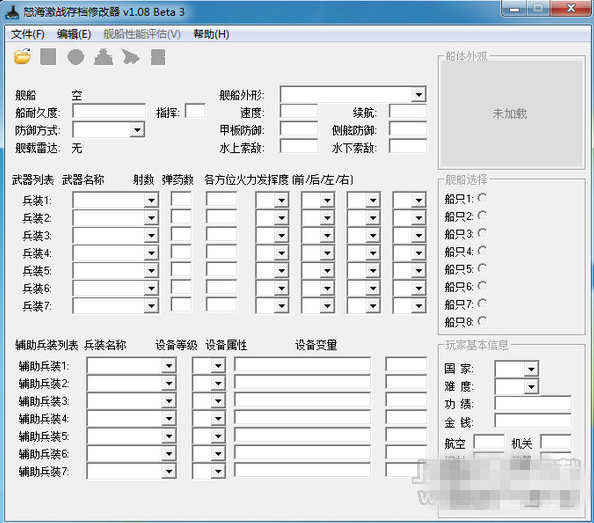The image size is (594, 523).
Task: Click the 甲板防御 input field
Action: pyautogui.click(x=299, y=129)
